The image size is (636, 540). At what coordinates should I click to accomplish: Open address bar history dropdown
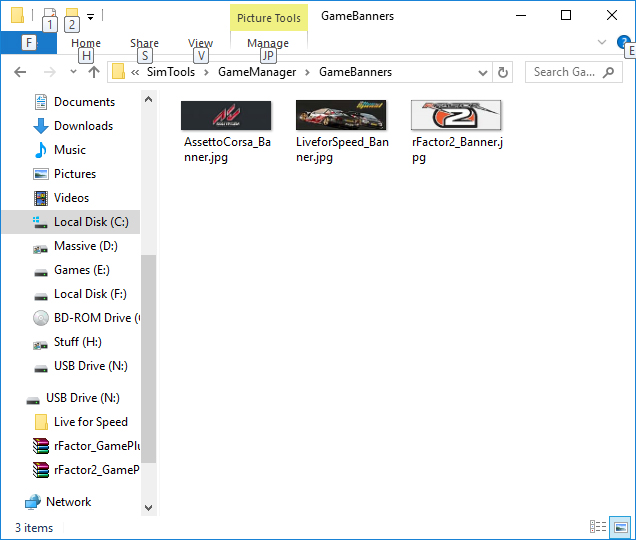[x=483, y=73]
